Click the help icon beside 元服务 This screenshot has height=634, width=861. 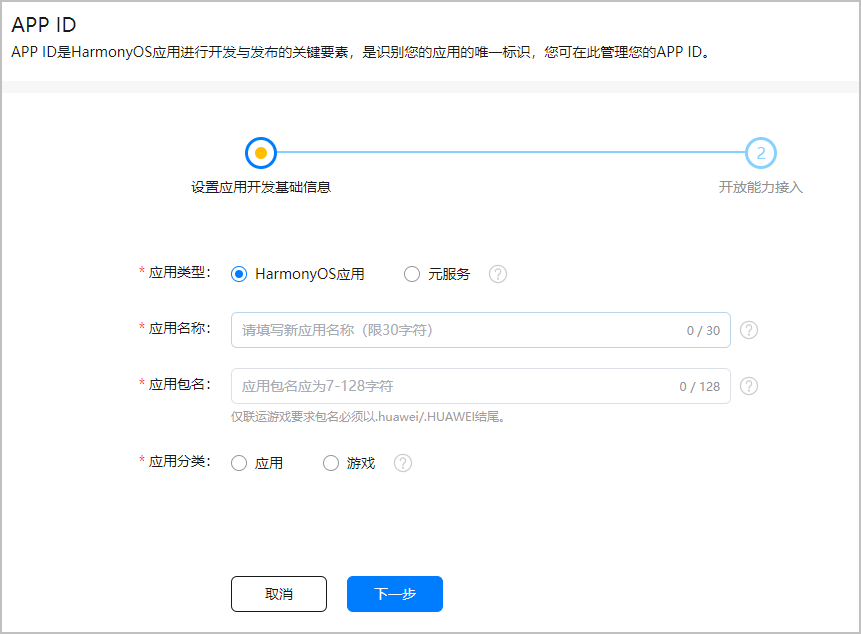tap(498, 274)
